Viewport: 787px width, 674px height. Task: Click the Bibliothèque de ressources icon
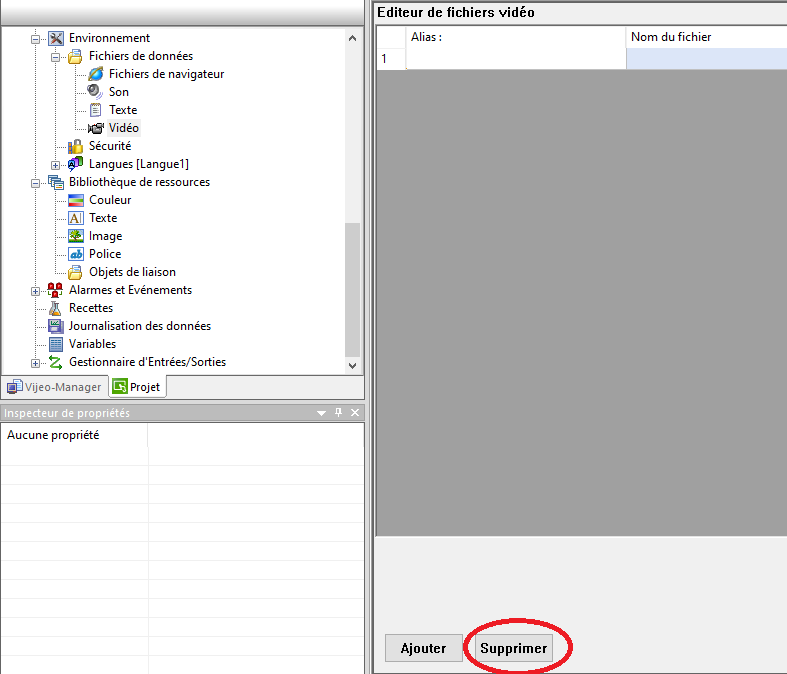coord(56,182)
